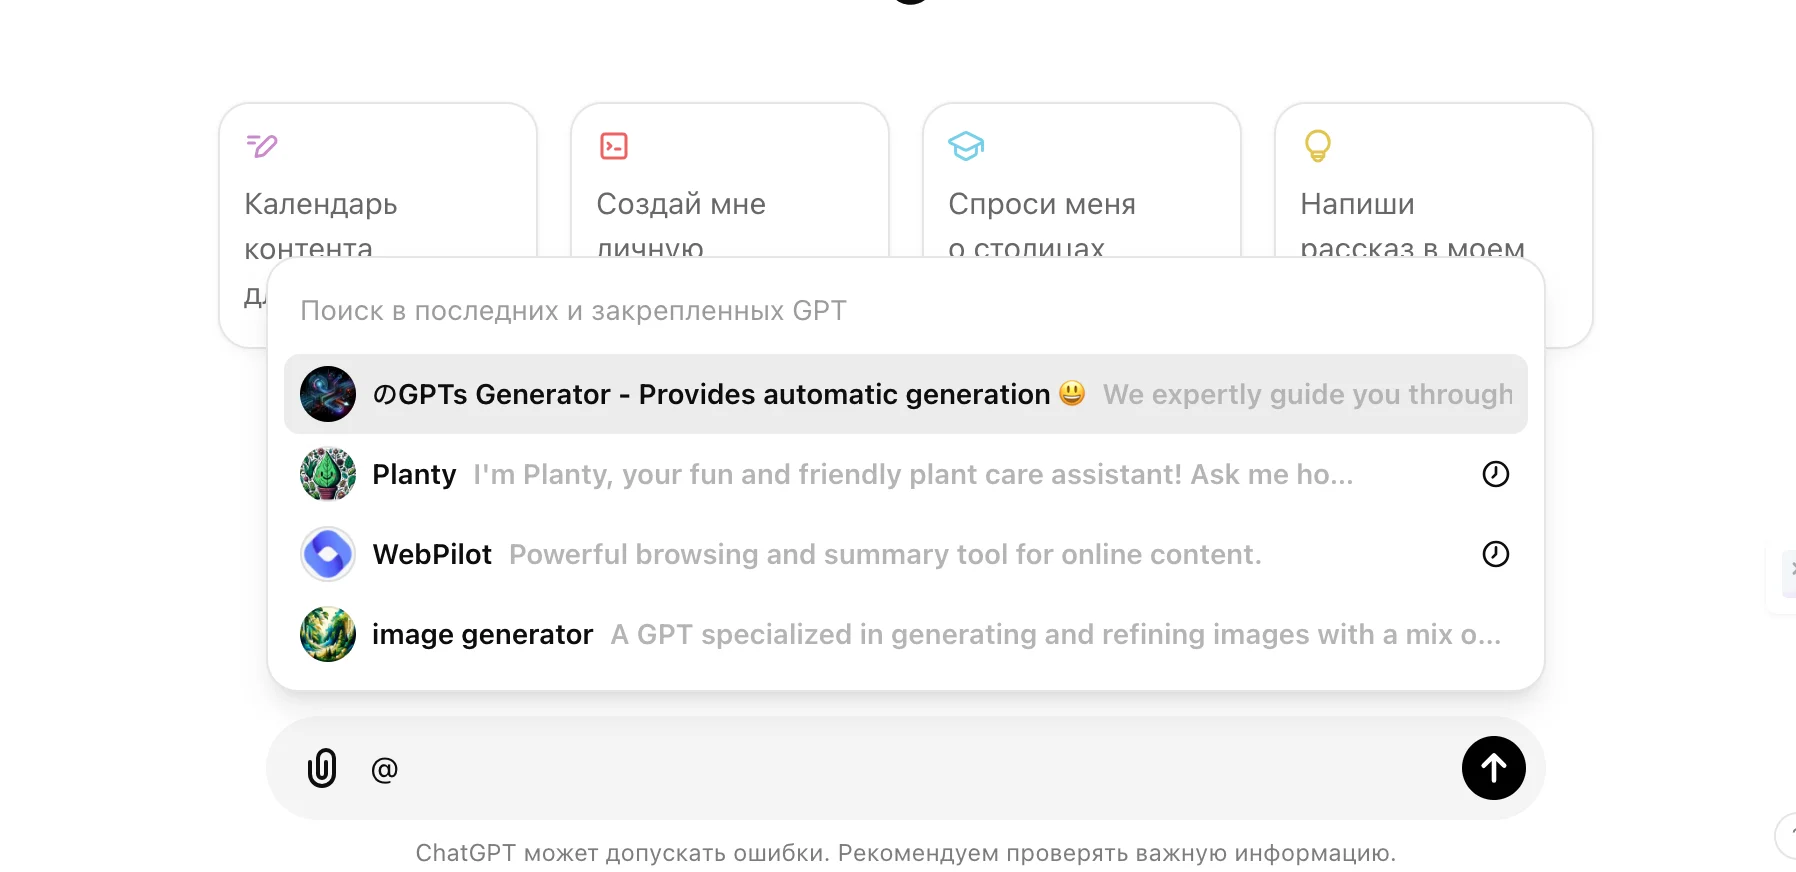The image size is (1796, 872).
Task: Click the GPTs Generator avatar
Action: click(328, 394)
